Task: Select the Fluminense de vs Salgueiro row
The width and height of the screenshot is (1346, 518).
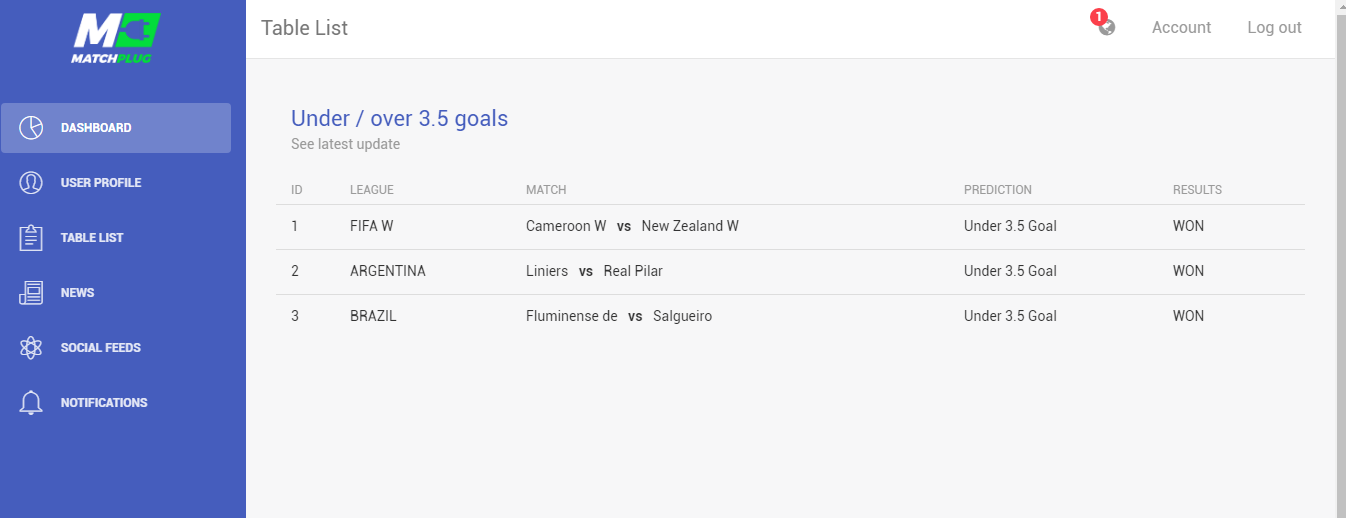Action: coord(619,317)
